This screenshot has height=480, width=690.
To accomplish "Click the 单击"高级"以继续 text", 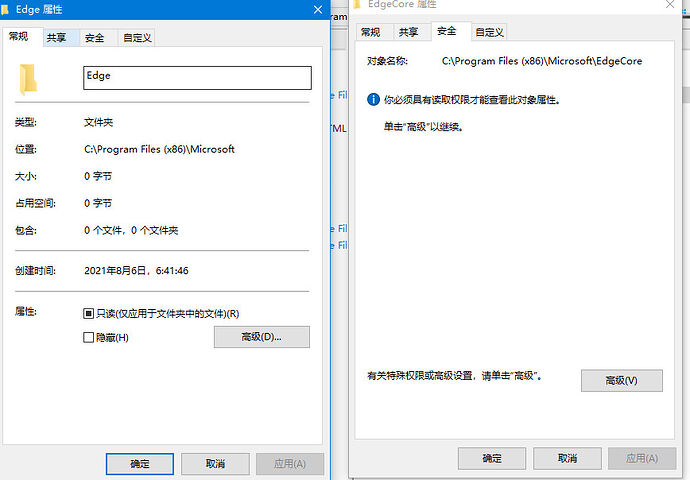I will click(423, 127).
